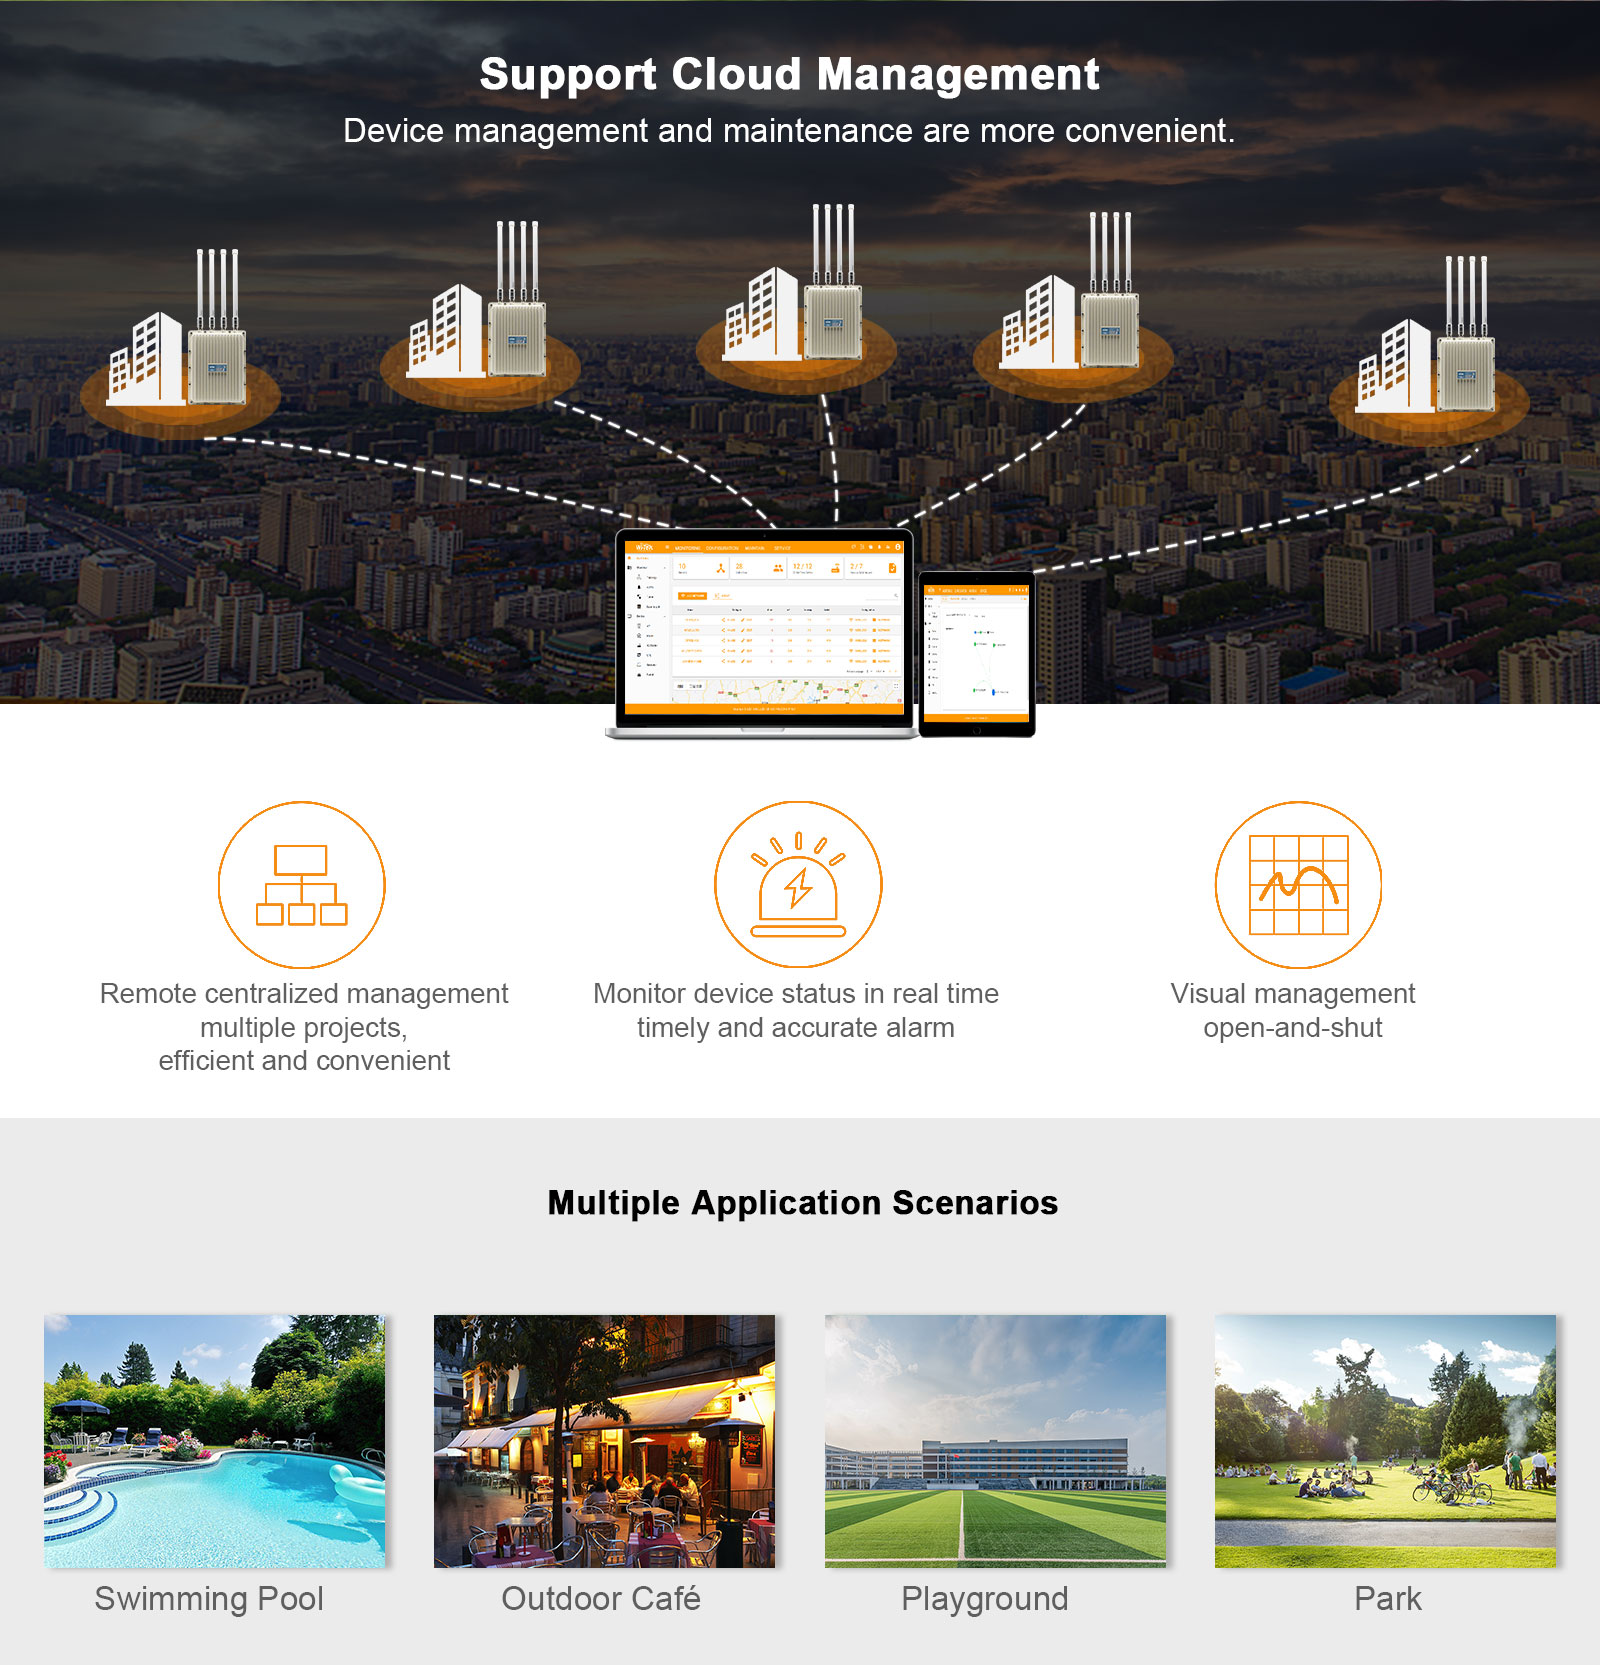Open the Park scenario photo
Screen dimensions: 1600x1665
tap(1385, 1440)
